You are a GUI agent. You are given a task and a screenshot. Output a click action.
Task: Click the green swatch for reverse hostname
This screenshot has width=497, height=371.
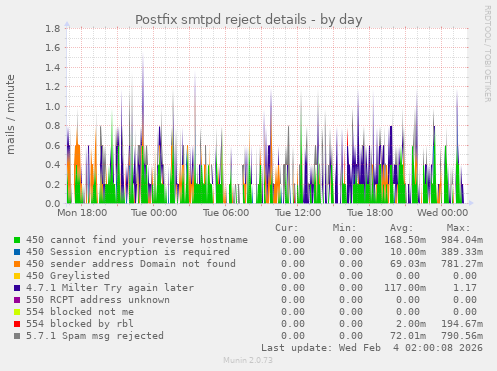point(17,240)
